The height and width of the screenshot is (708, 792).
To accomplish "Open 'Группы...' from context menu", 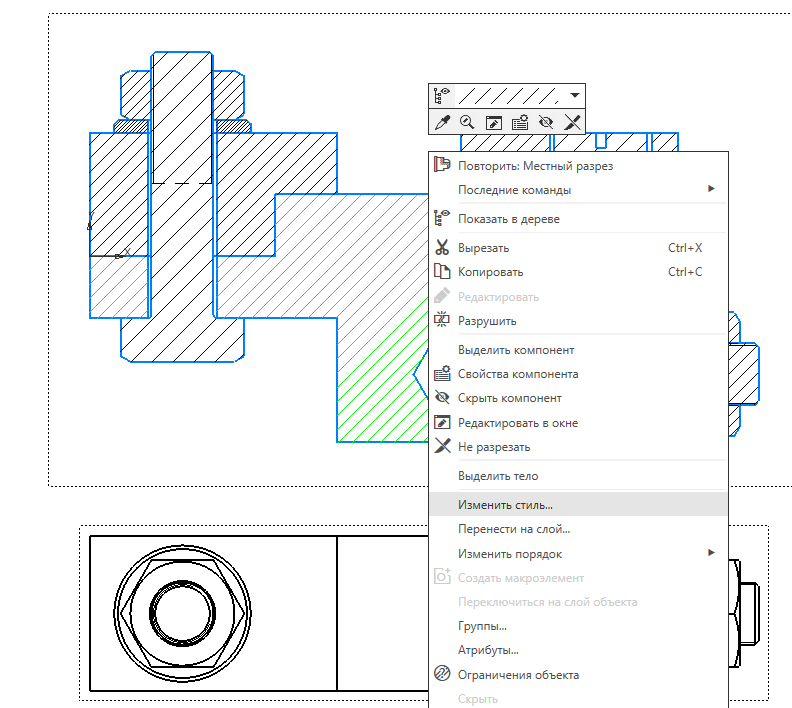I will point(578,626).
